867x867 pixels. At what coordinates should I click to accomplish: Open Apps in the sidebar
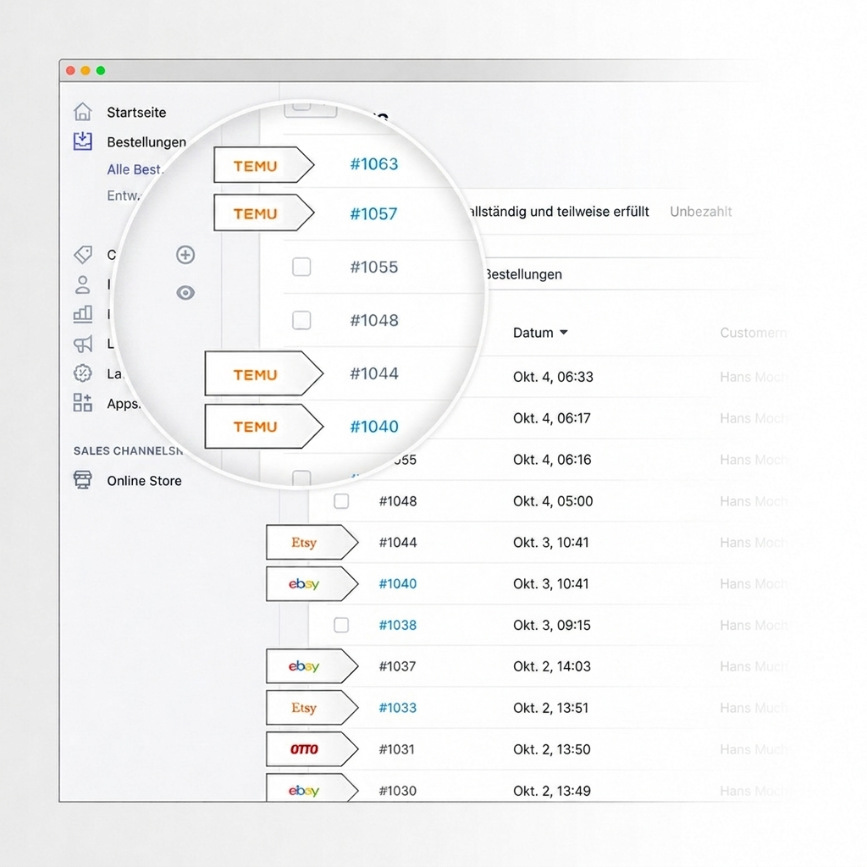(x=123, y=404)
